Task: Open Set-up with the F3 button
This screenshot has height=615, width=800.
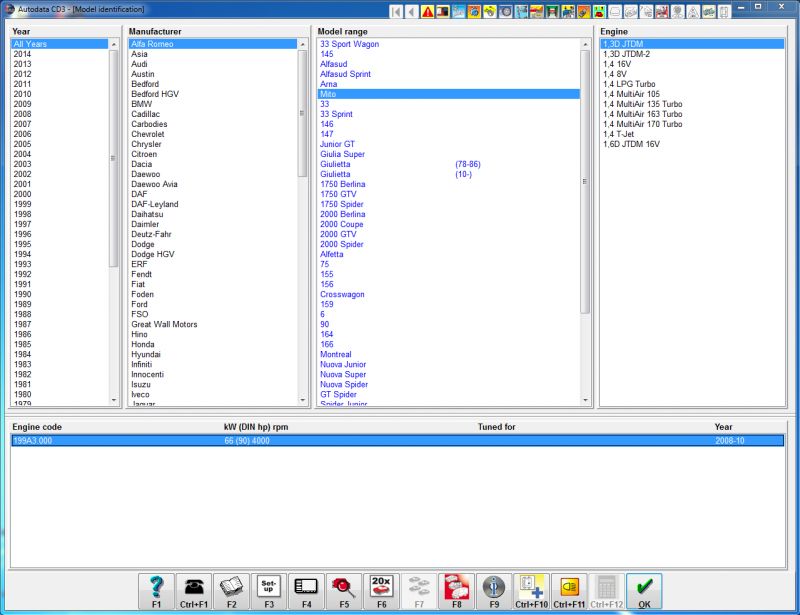Action: [x=269, y=592]
